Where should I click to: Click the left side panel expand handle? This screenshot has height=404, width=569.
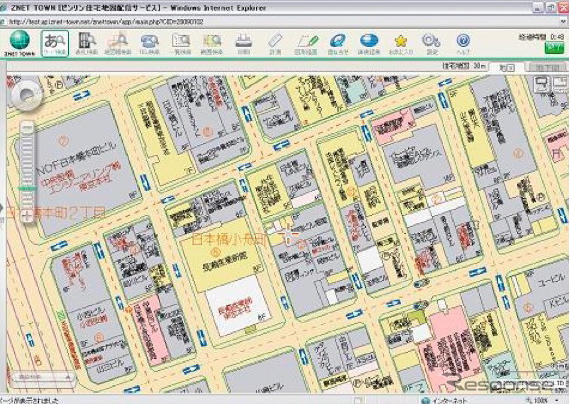tap(2, 209)
